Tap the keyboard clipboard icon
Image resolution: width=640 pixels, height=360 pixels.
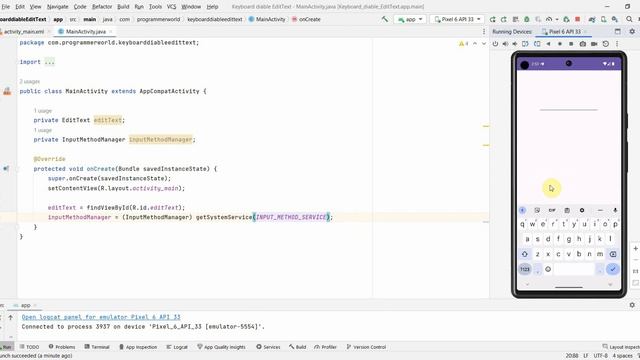(567, 210)
